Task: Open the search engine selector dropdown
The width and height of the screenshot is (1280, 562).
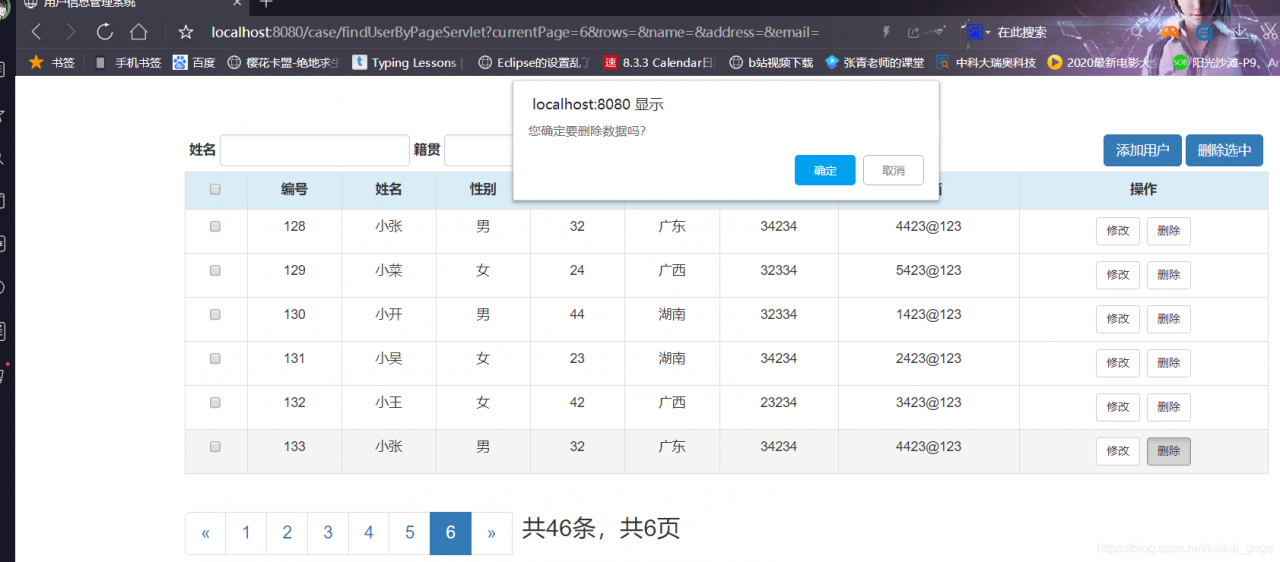Action: click(978, 32)
